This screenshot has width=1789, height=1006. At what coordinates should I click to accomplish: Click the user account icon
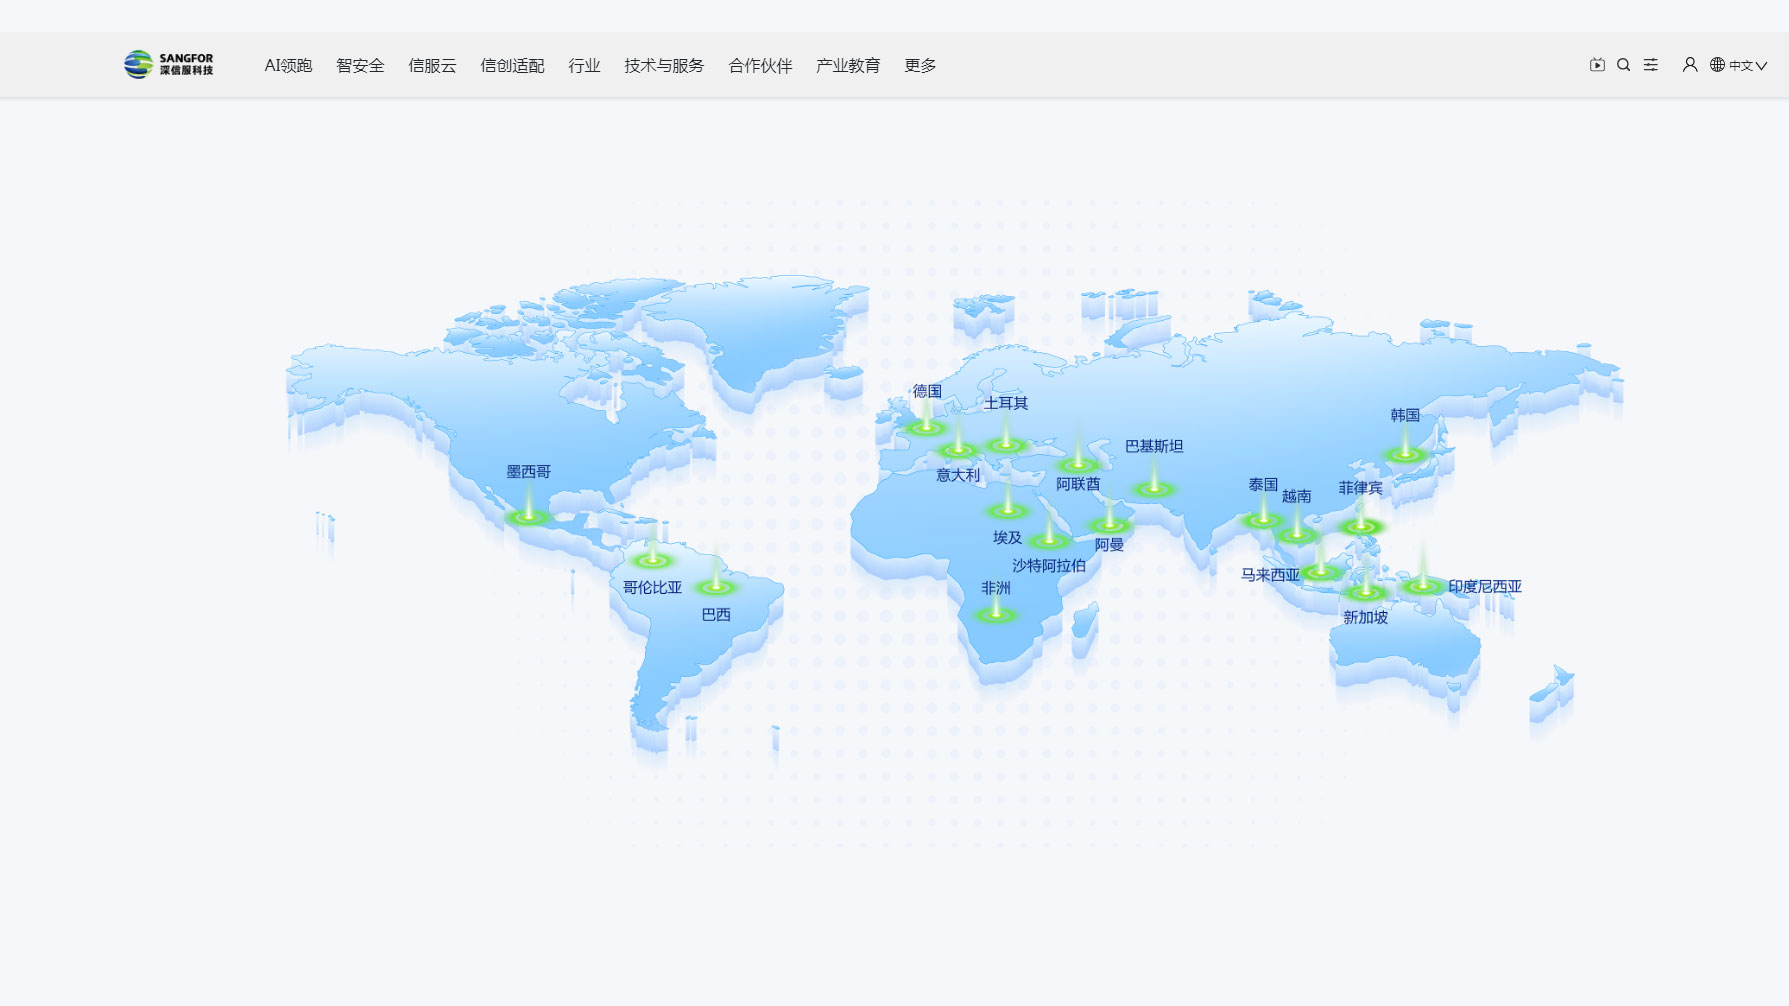(1690, 65)
